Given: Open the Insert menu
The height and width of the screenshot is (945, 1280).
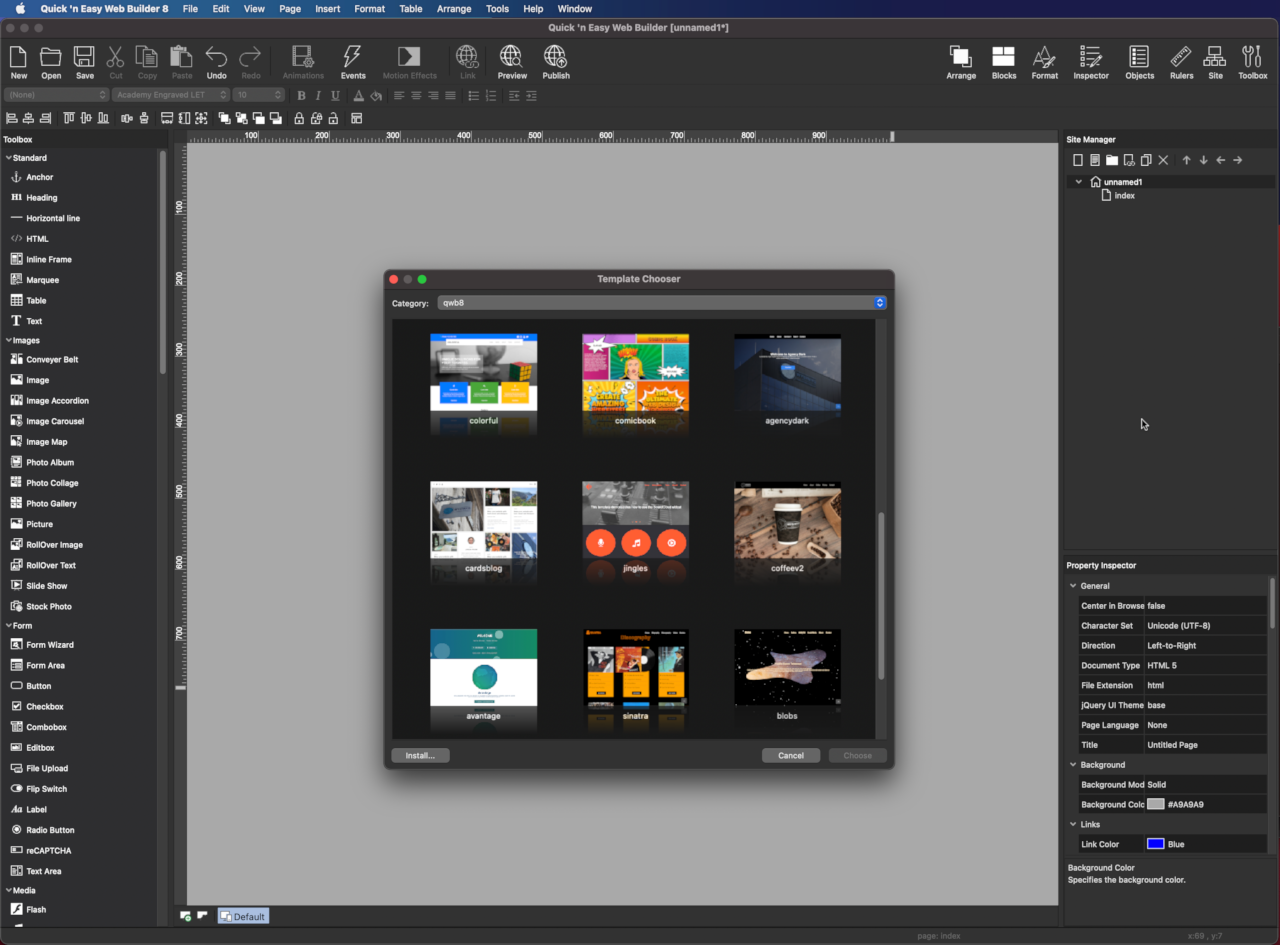Looking at the screenshot, I should (x=327, y=9).
